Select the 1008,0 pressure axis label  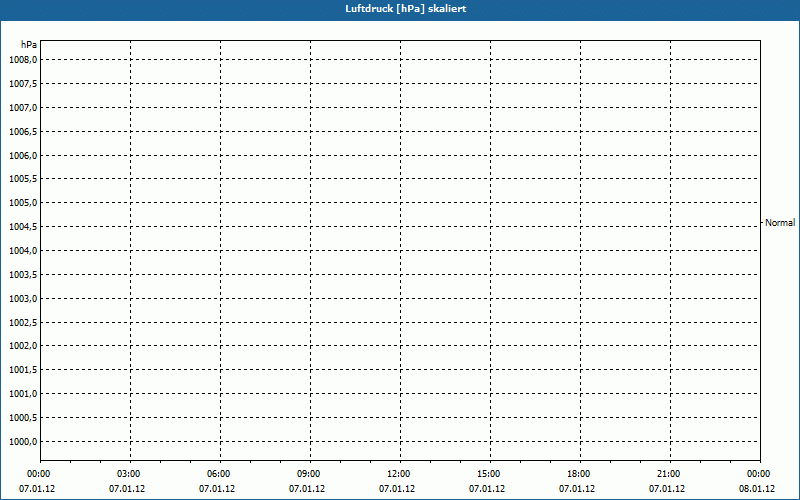(x=23, y=60)
